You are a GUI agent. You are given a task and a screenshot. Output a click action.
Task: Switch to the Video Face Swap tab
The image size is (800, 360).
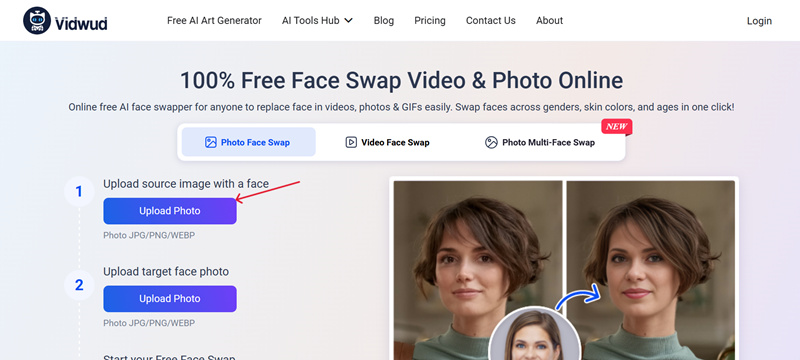(x=387, y=142)
